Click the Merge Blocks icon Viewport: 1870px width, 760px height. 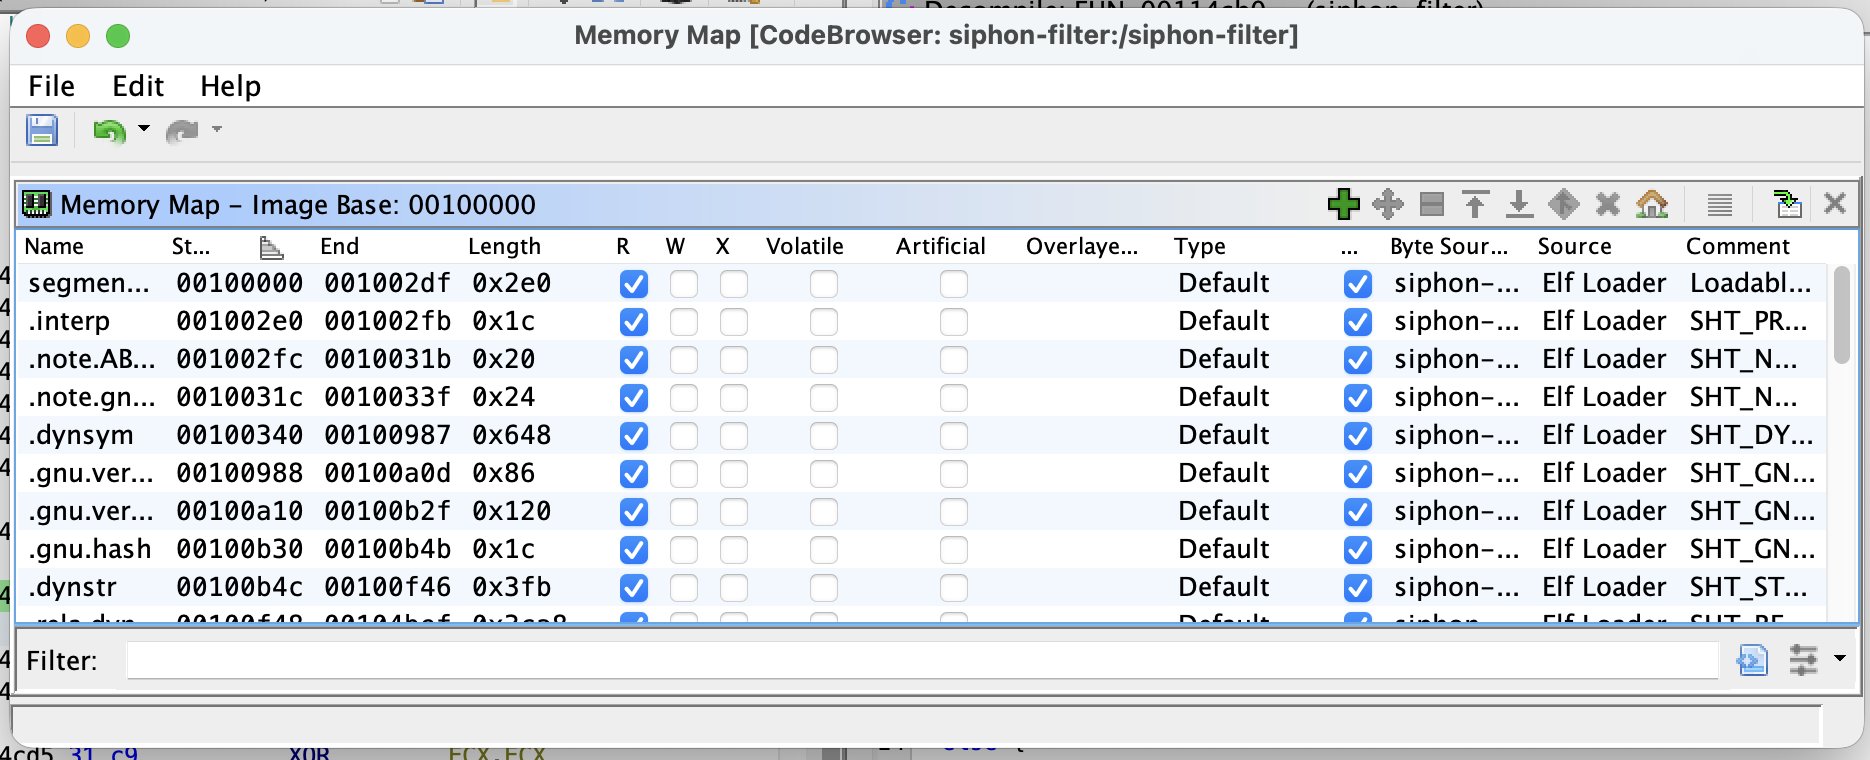coord(1564,204)
